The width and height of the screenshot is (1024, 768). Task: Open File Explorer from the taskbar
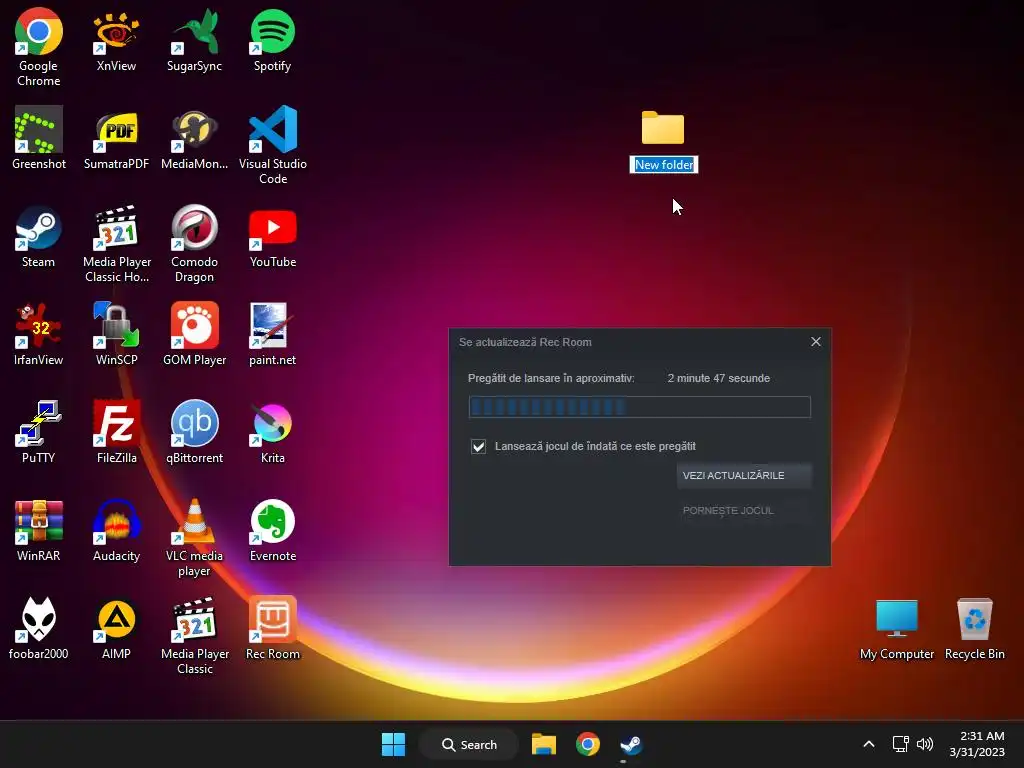[x=543, y=744]
